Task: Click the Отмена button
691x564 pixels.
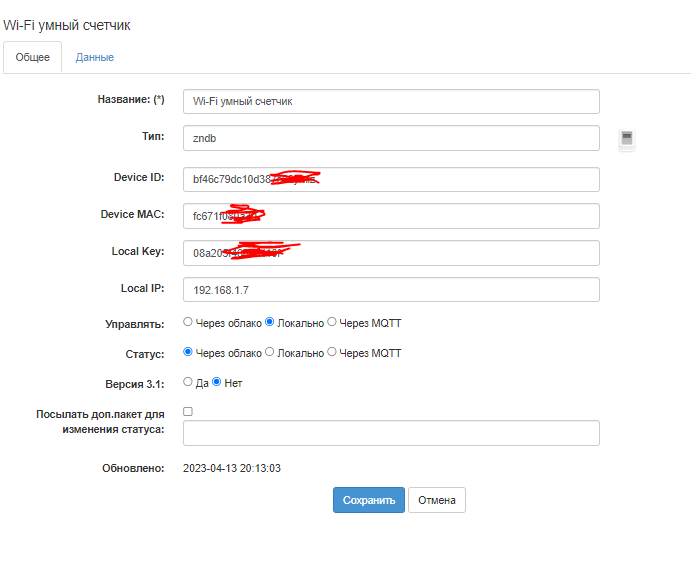Action: pyautogui.click(x=437, y=500)
